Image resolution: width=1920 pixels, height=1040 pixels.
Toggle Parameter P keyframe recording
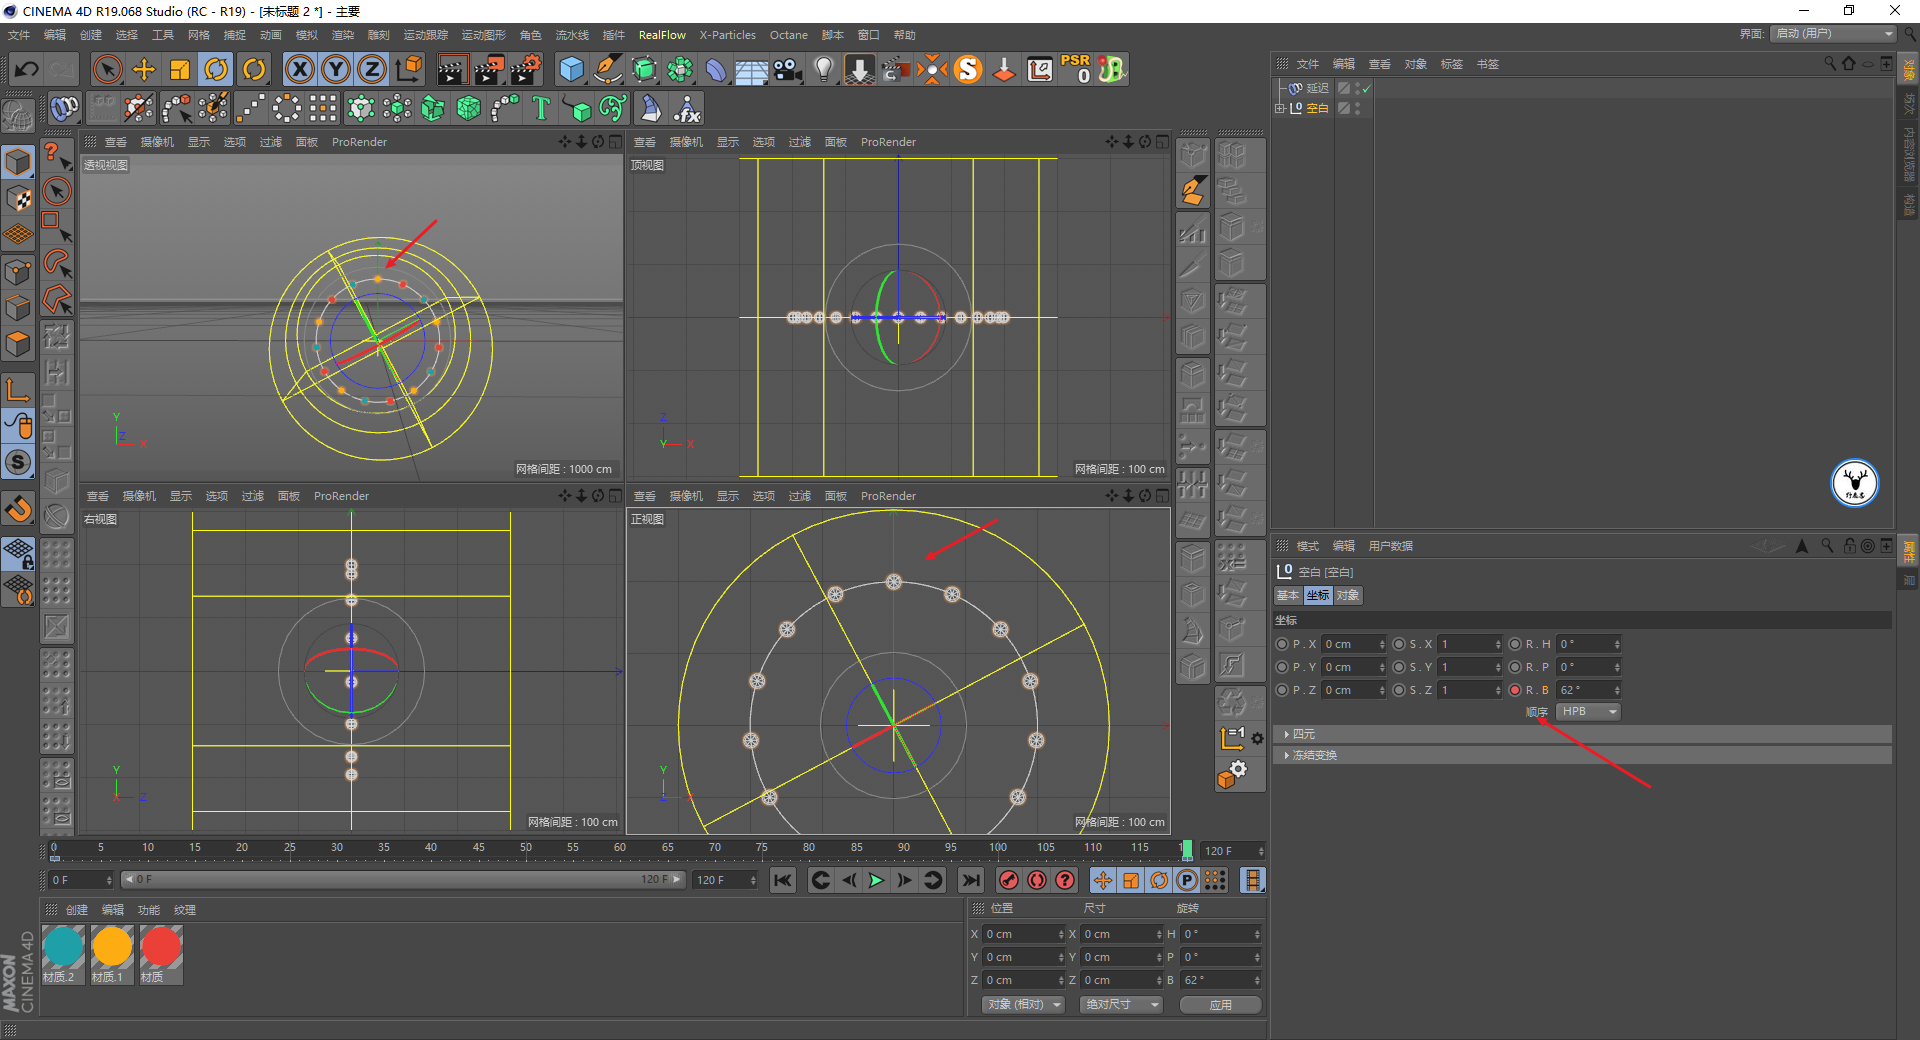tap(1187, 880)
